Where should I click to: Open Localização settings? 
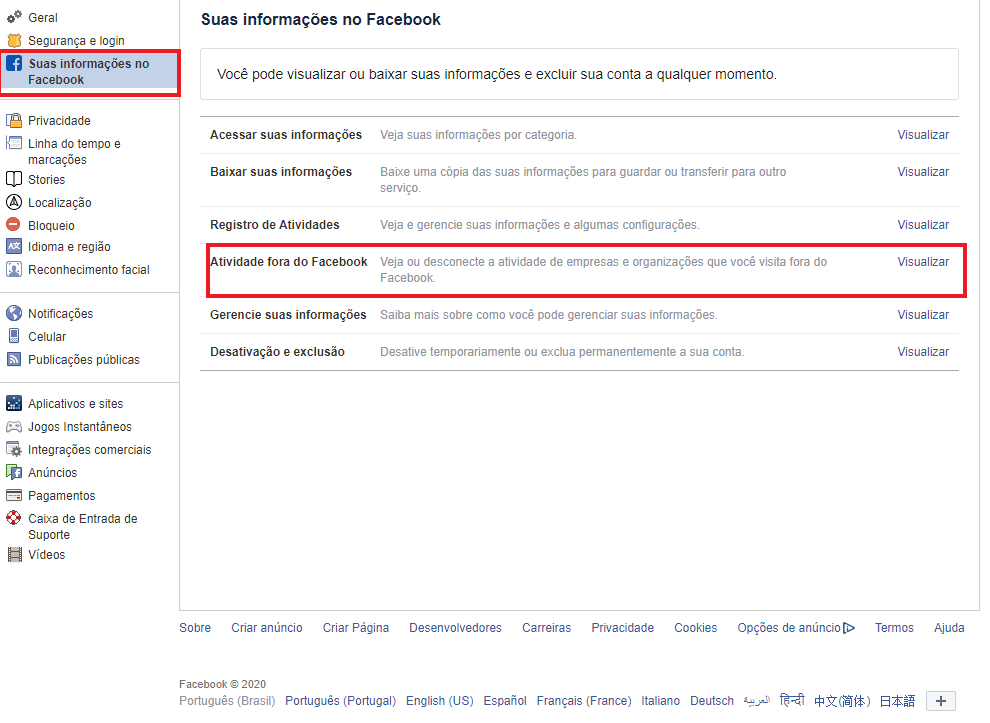(59, 203)
